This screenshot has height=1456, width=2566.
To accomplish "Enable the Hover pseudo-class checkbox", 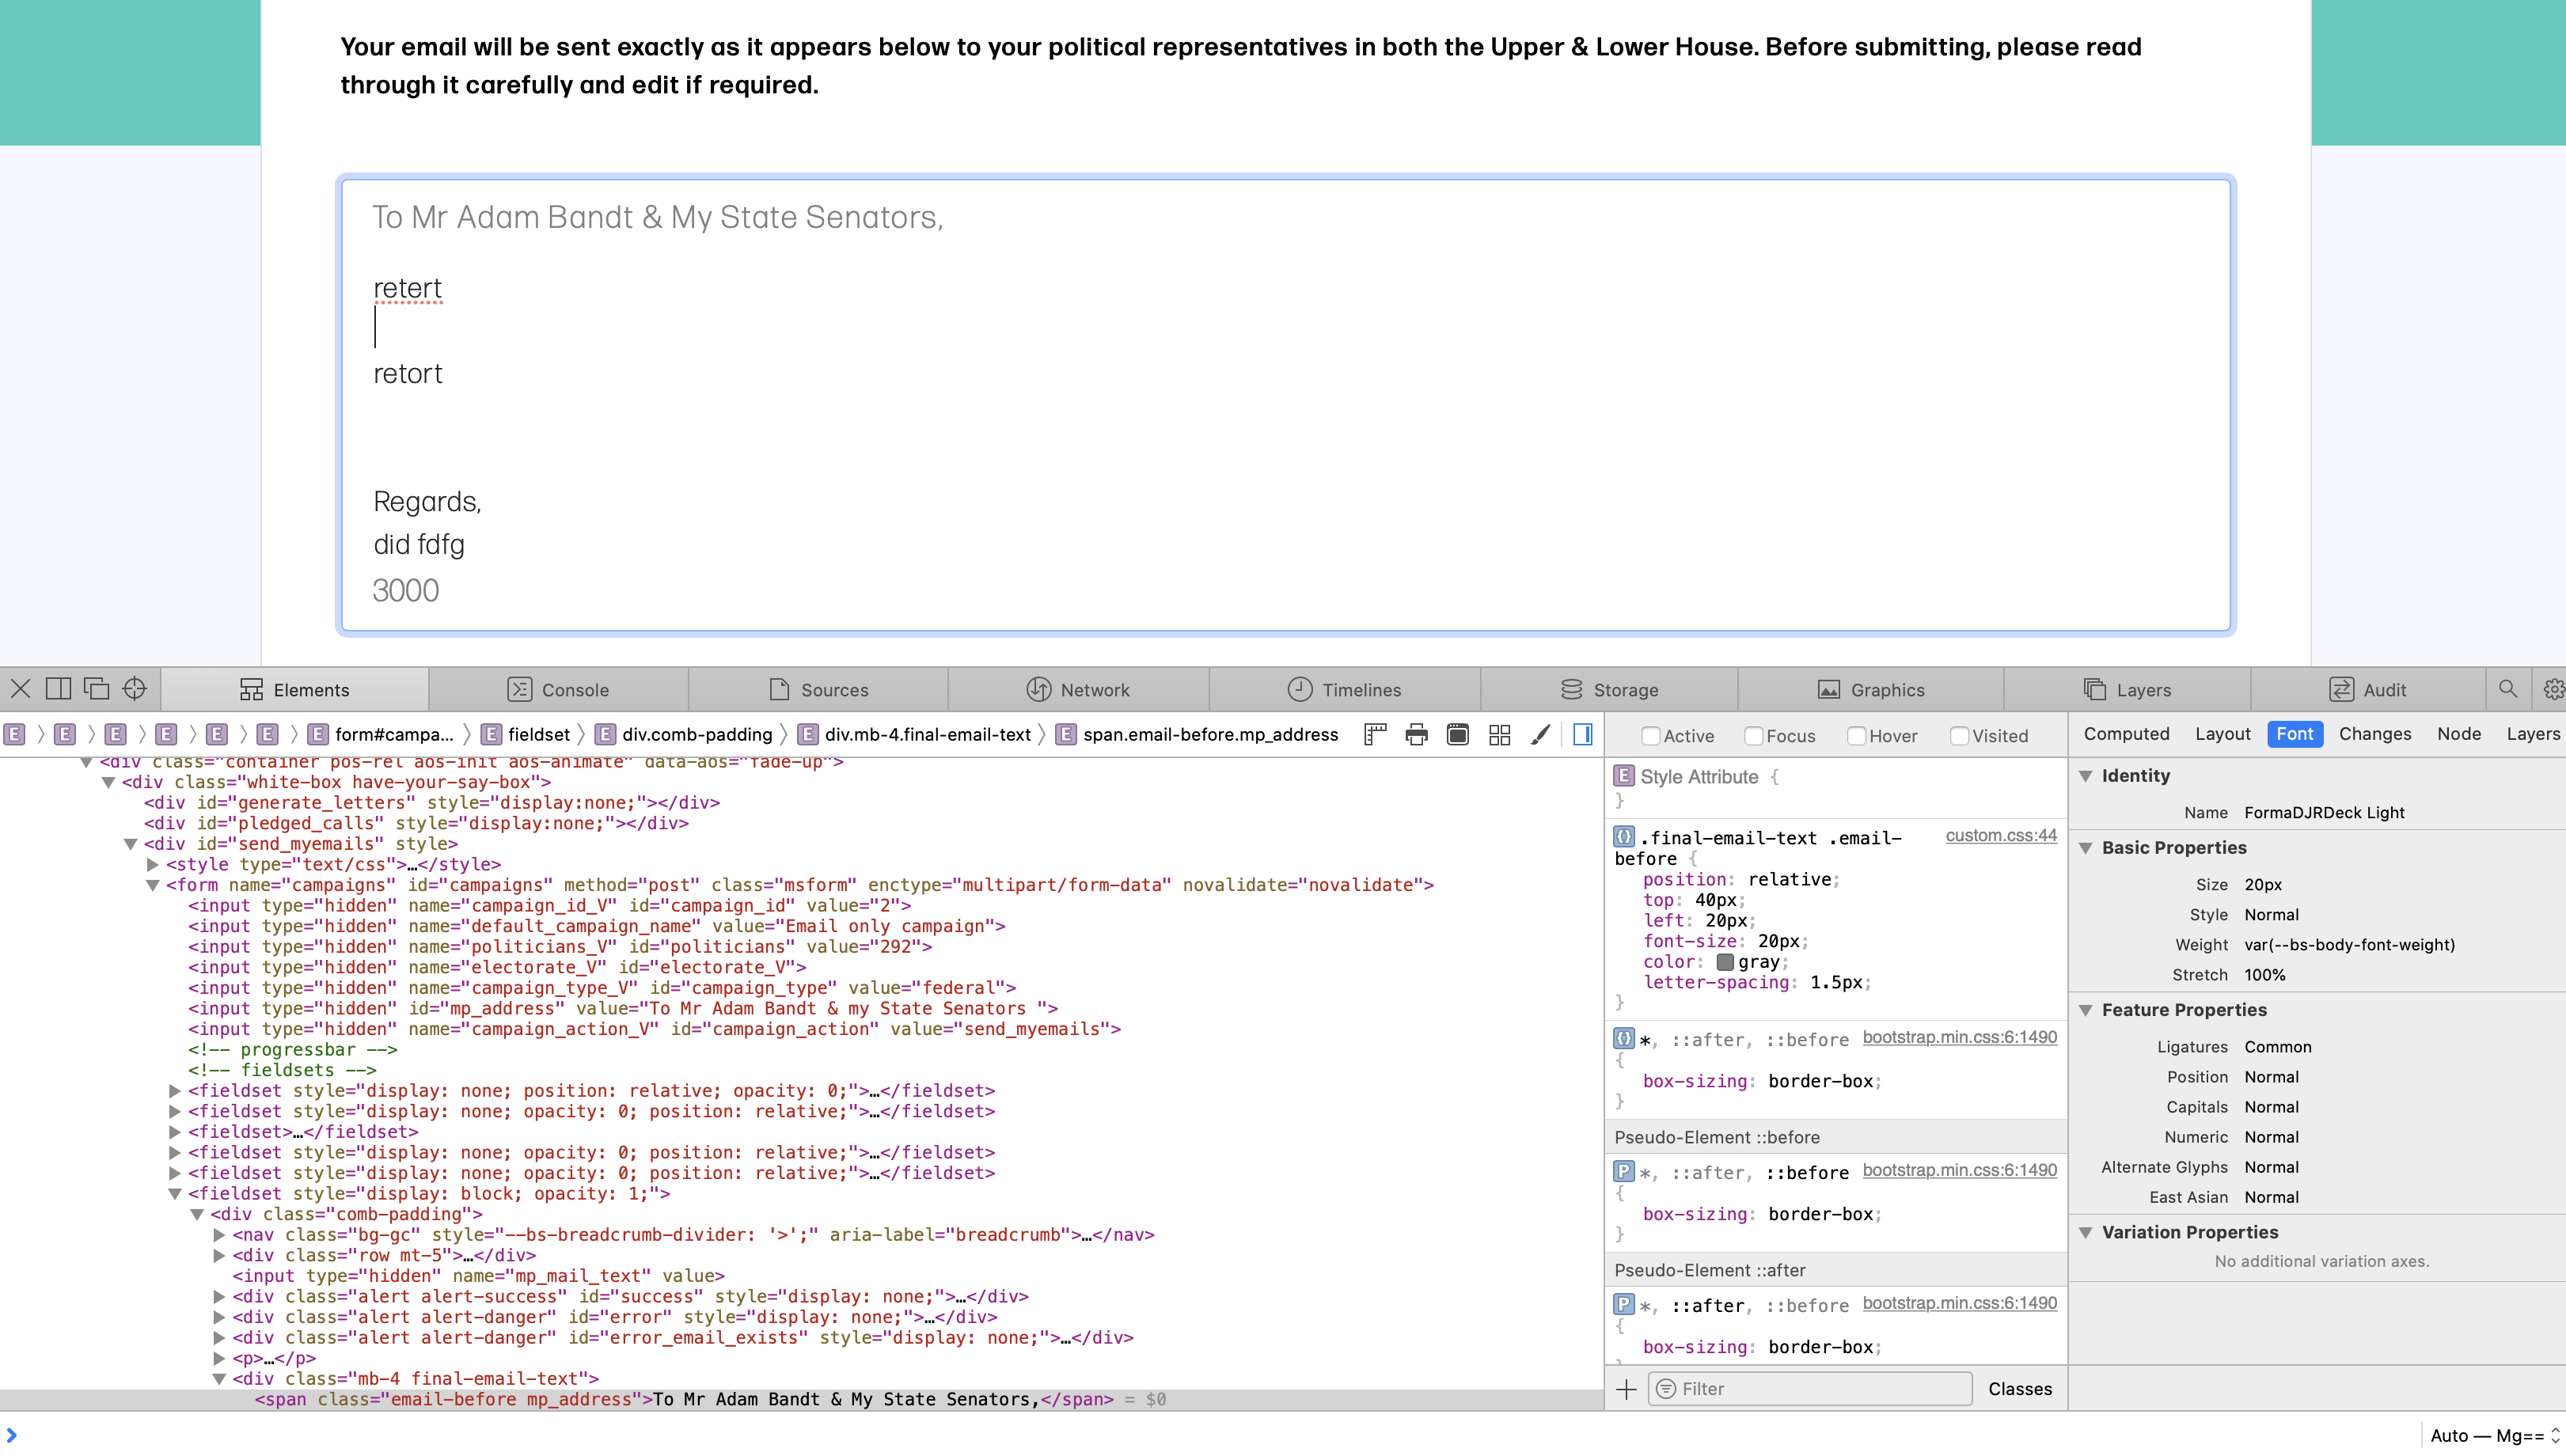I will tap(1856, 736).
